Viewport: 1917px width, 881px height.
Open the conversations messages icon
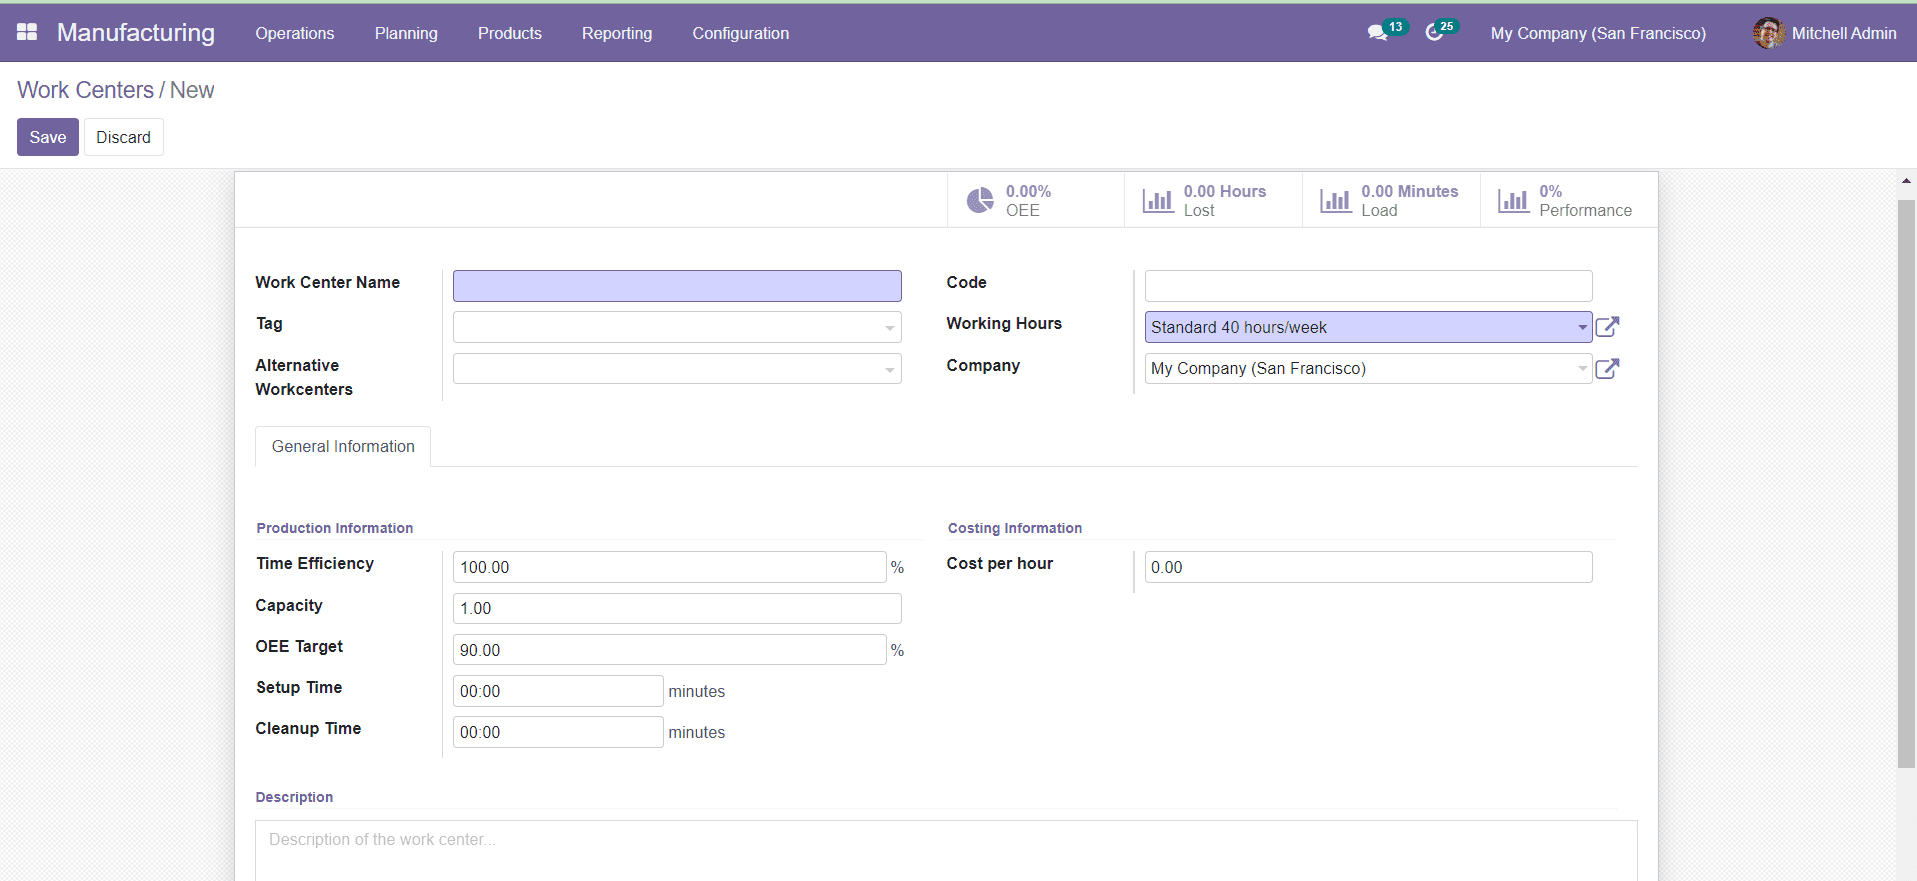[x=1377, y=33]
